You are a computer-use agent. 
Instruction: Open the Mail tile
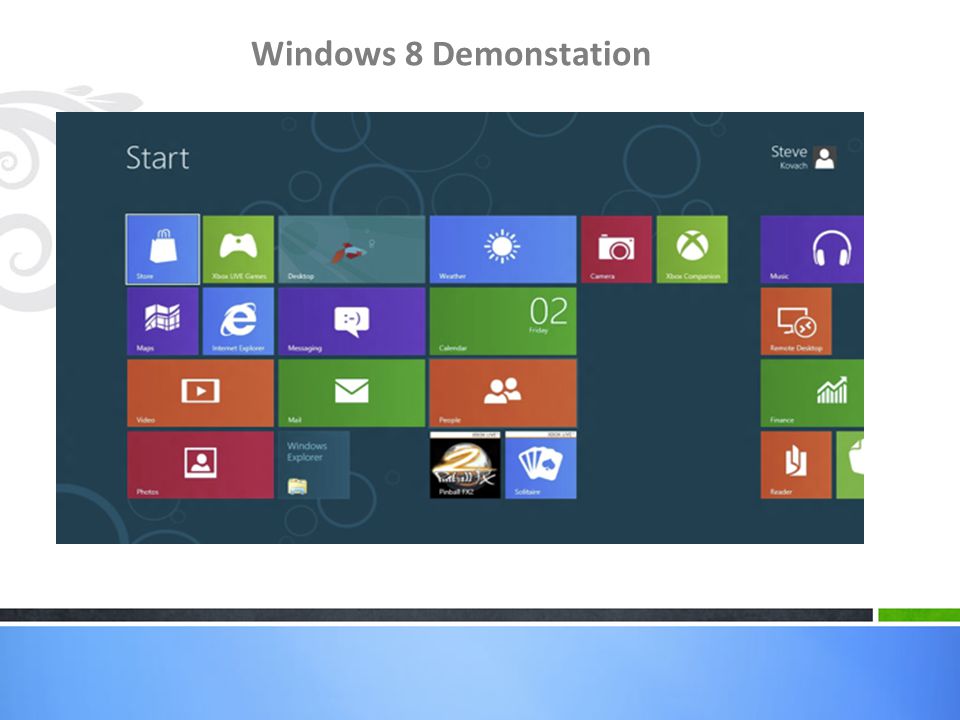click(x=351, y=393)
